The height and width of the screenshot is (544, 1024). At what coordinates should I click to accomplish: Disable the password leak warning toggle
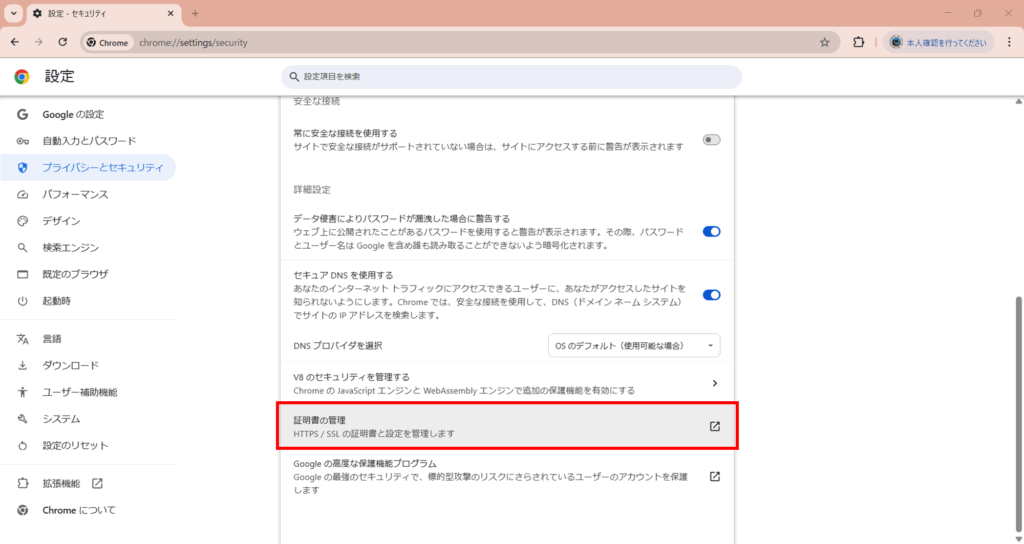(711, 231)
